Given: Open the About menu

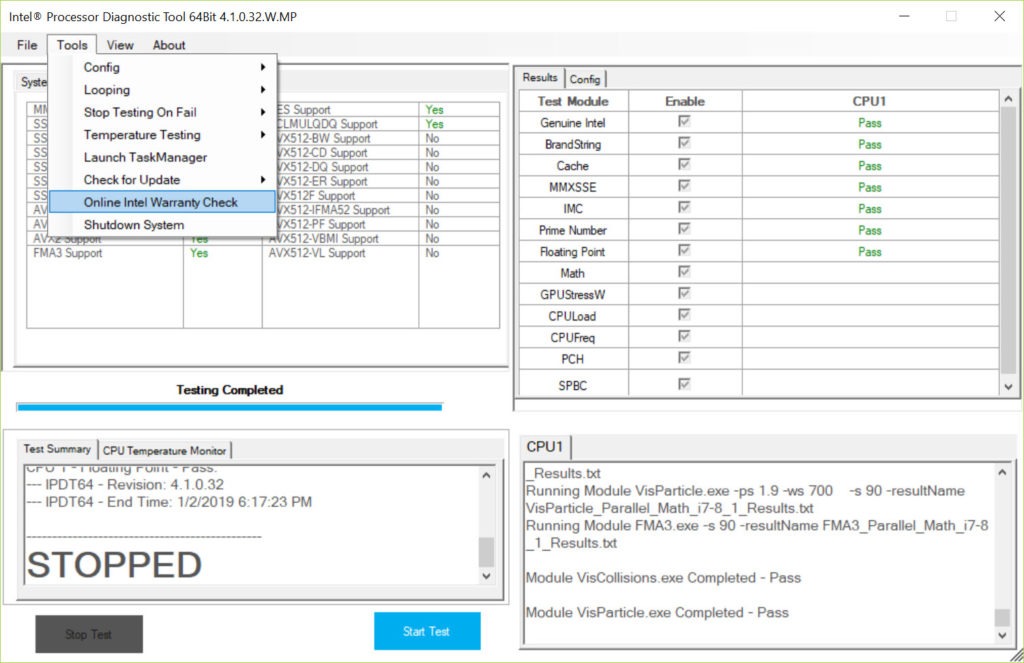Looking at the screenshot, I should click(x=169, y=45).
